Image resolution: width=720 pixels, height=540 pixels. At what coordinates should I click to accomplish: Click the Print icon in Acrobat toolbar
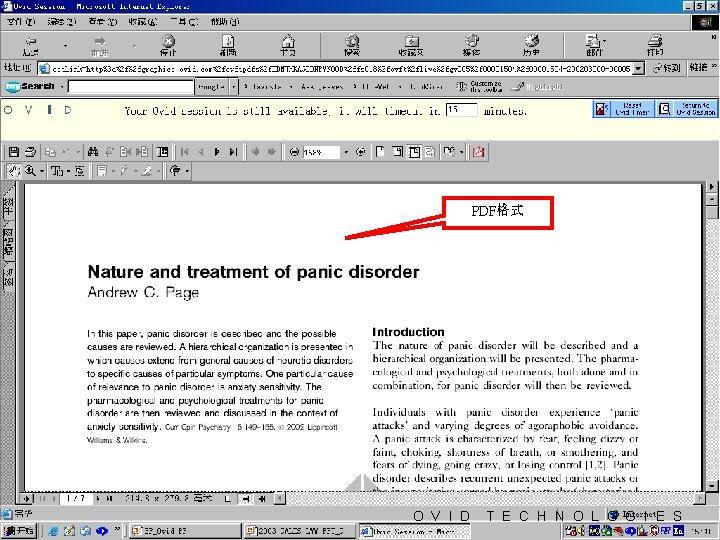coord(30,152)
